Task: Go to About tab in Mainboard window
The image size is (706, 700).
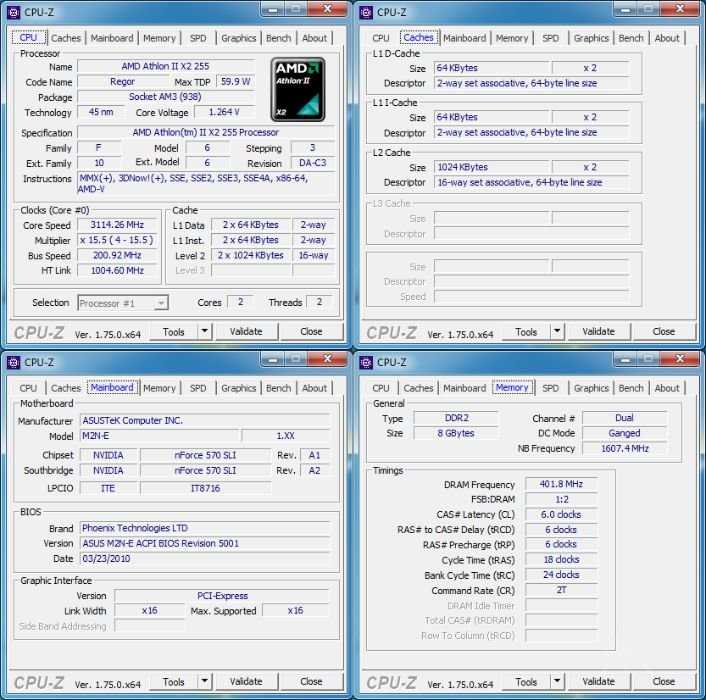Action: [x=314, y=388]
